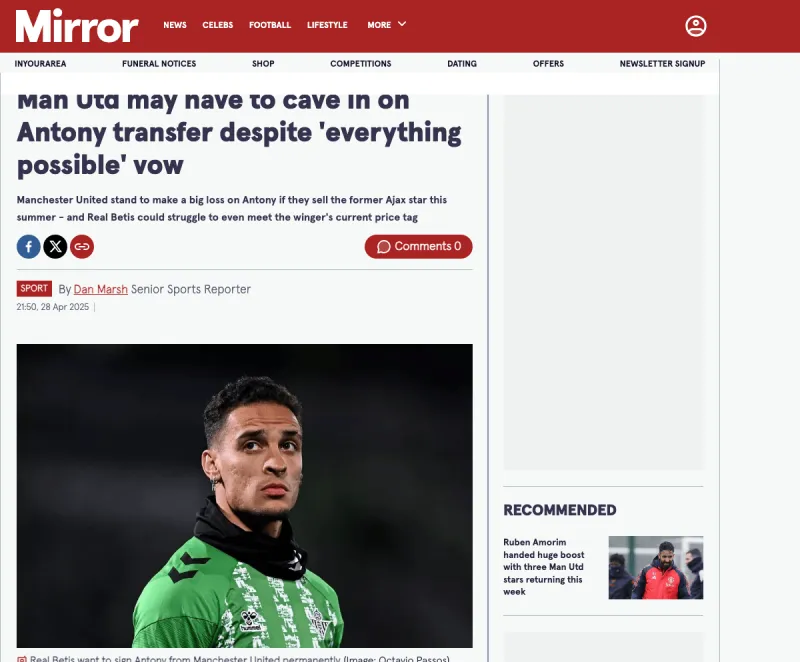Open NEWSLETTER SIGNUP link

point(662,64)
